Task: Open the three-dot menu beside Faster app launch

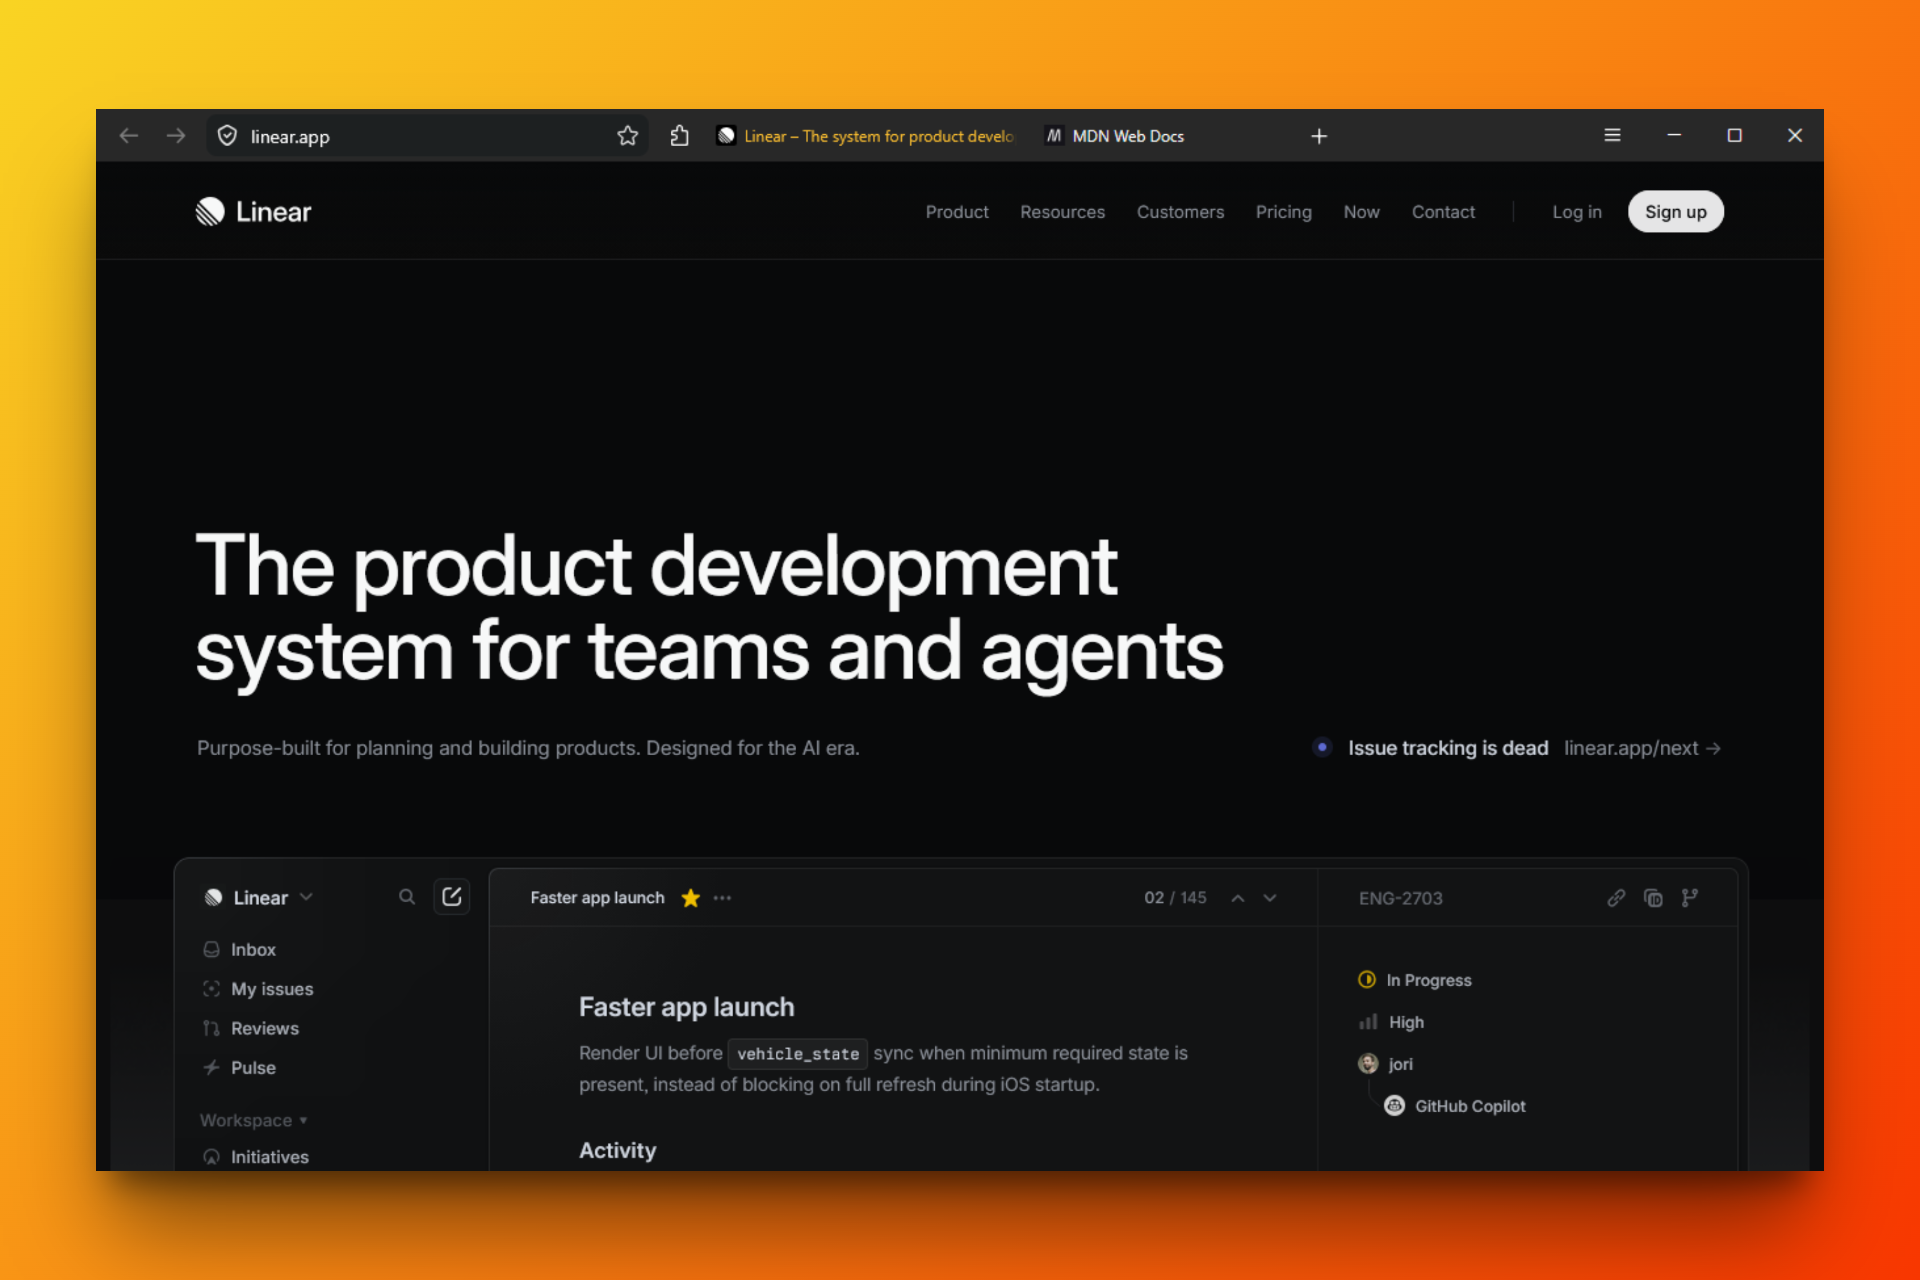Action: (x=722, y=898)
